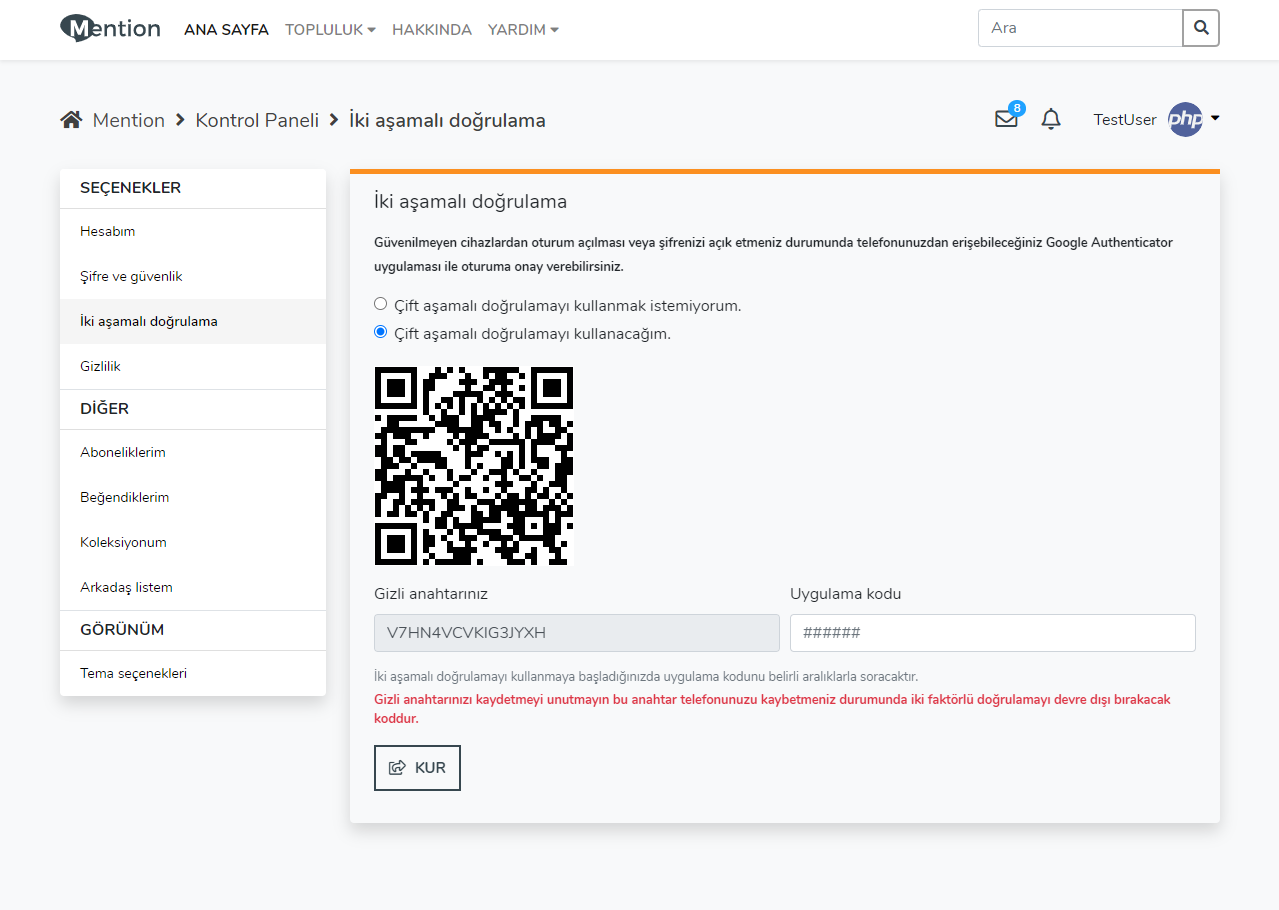Image resolution: width=1279 pixels, height=910 pixels.
Task: Click the QR code image
Action: pos(474,466)
